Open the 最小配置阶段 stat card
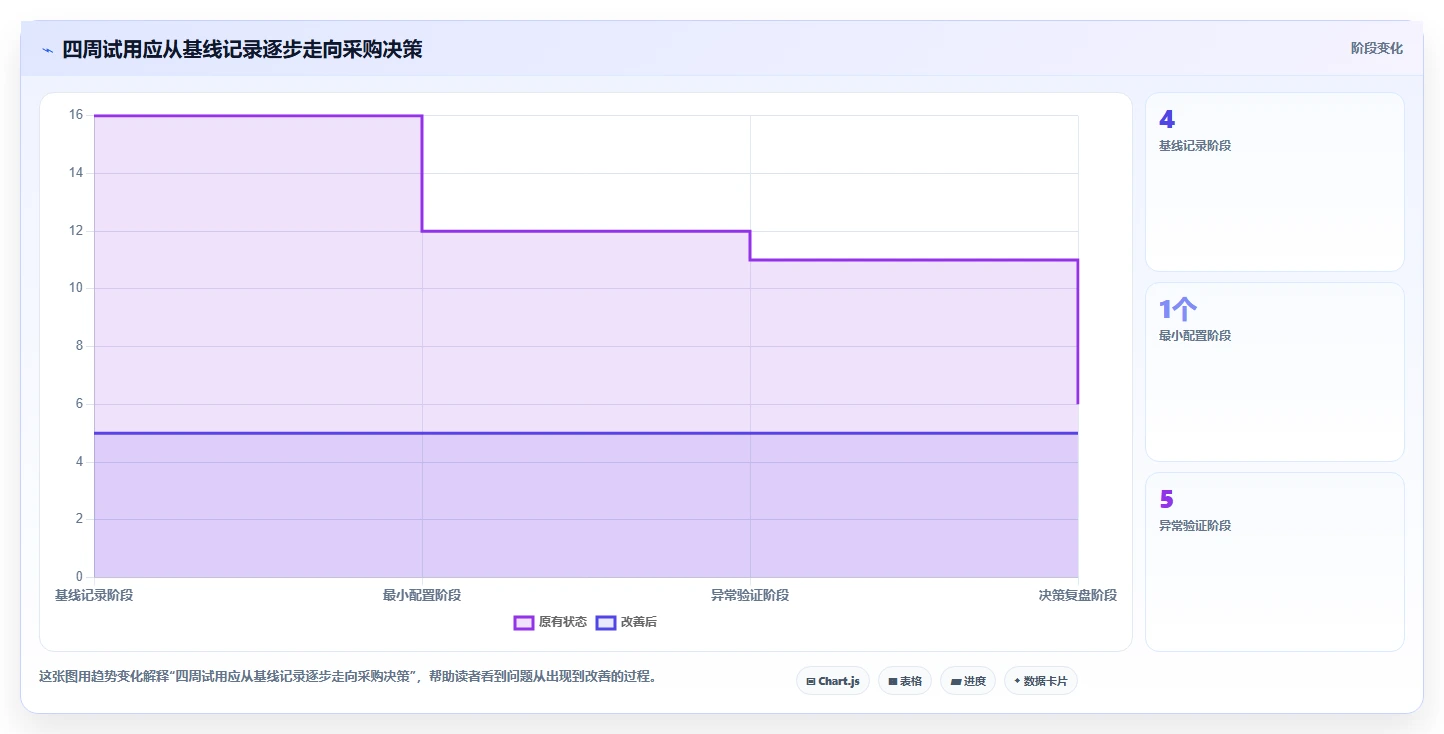The height and width of the screenshot is (734, 1444). [1275, 372]
